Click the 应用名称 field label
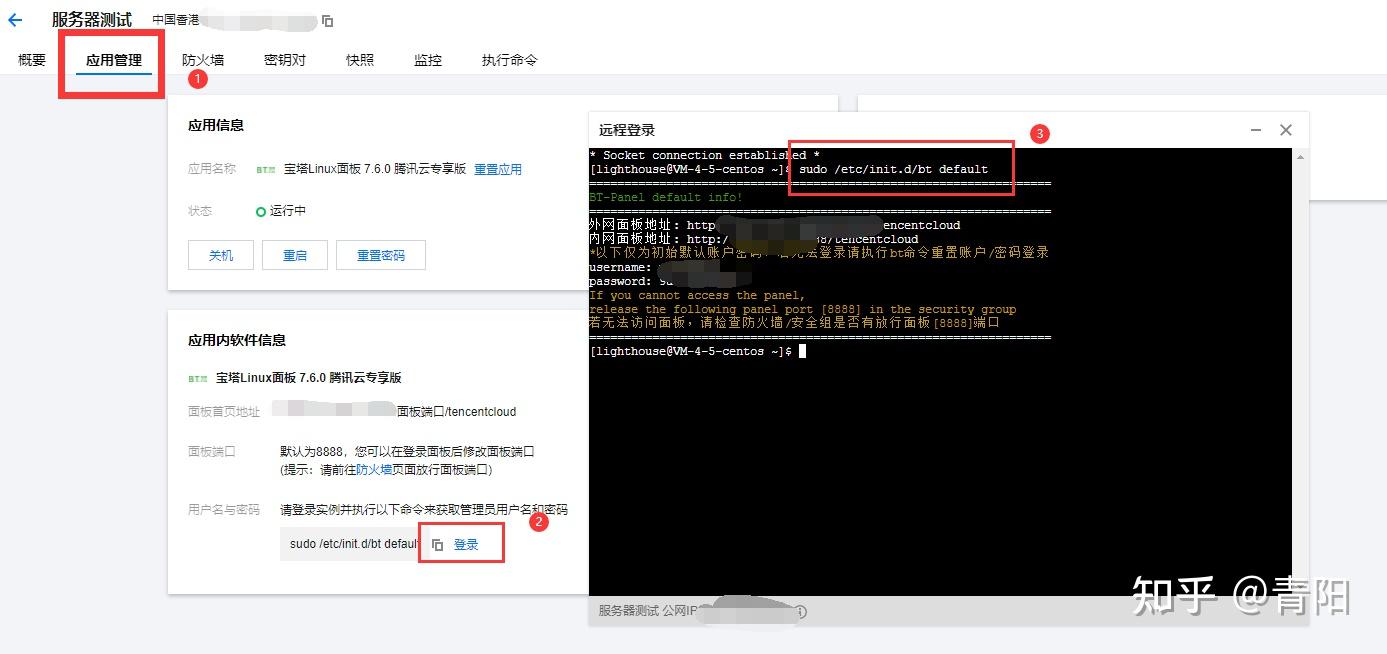 point(212,169)
